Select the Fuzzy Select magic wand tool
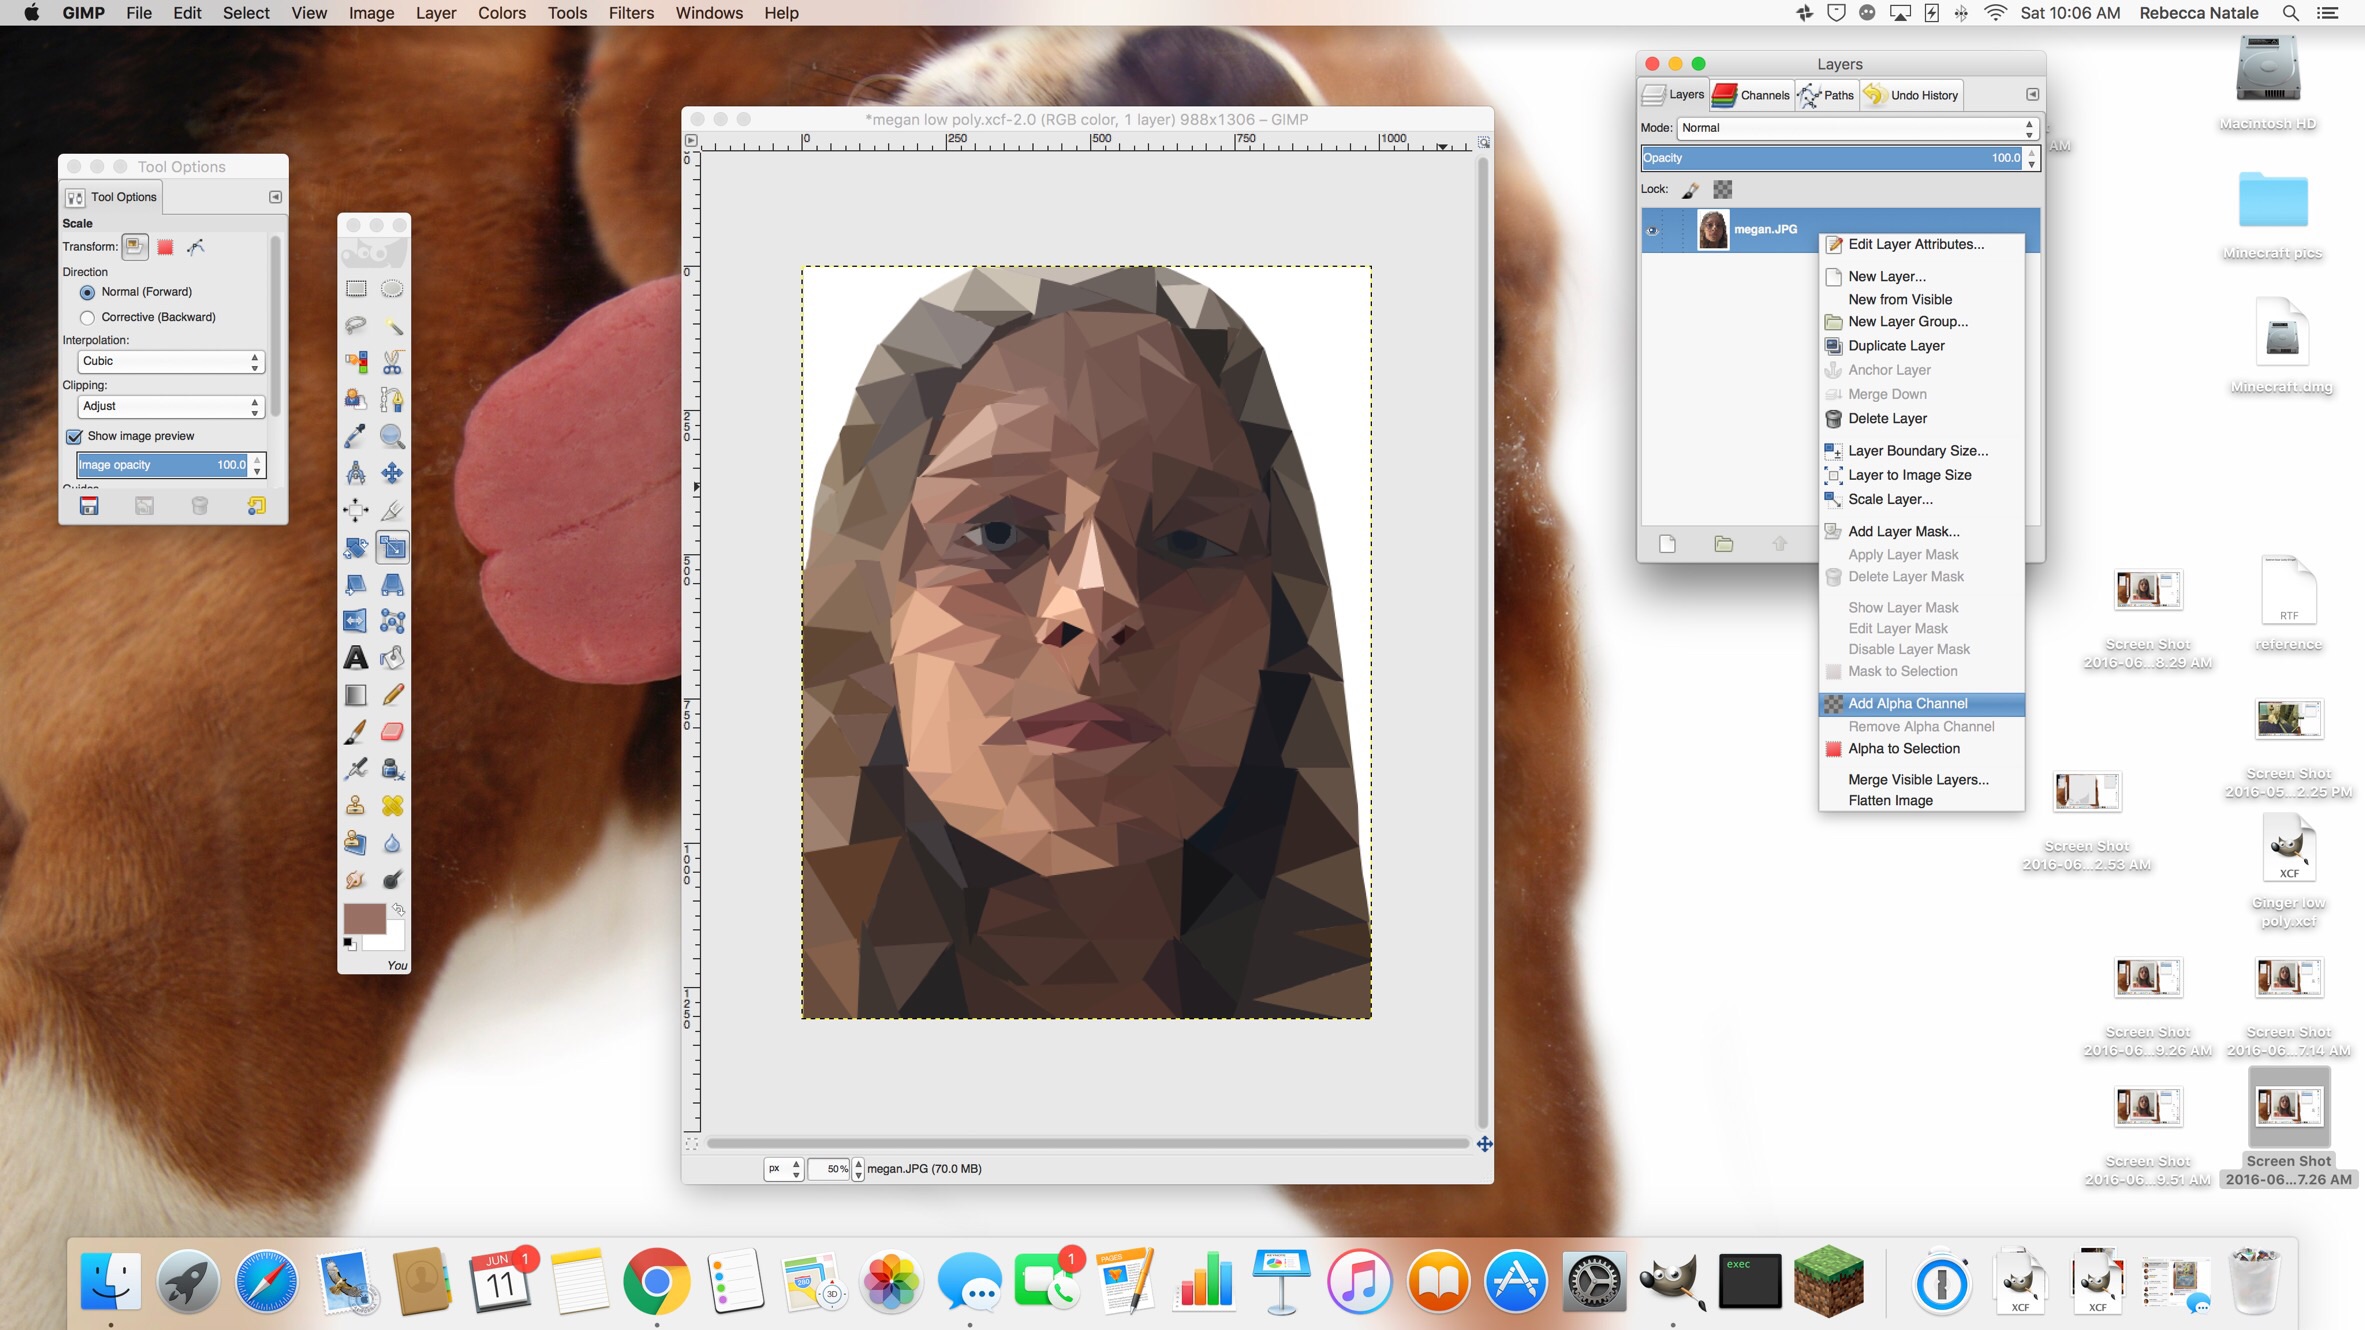Viewport: 2365px width, 1330px height. (392, 326)
